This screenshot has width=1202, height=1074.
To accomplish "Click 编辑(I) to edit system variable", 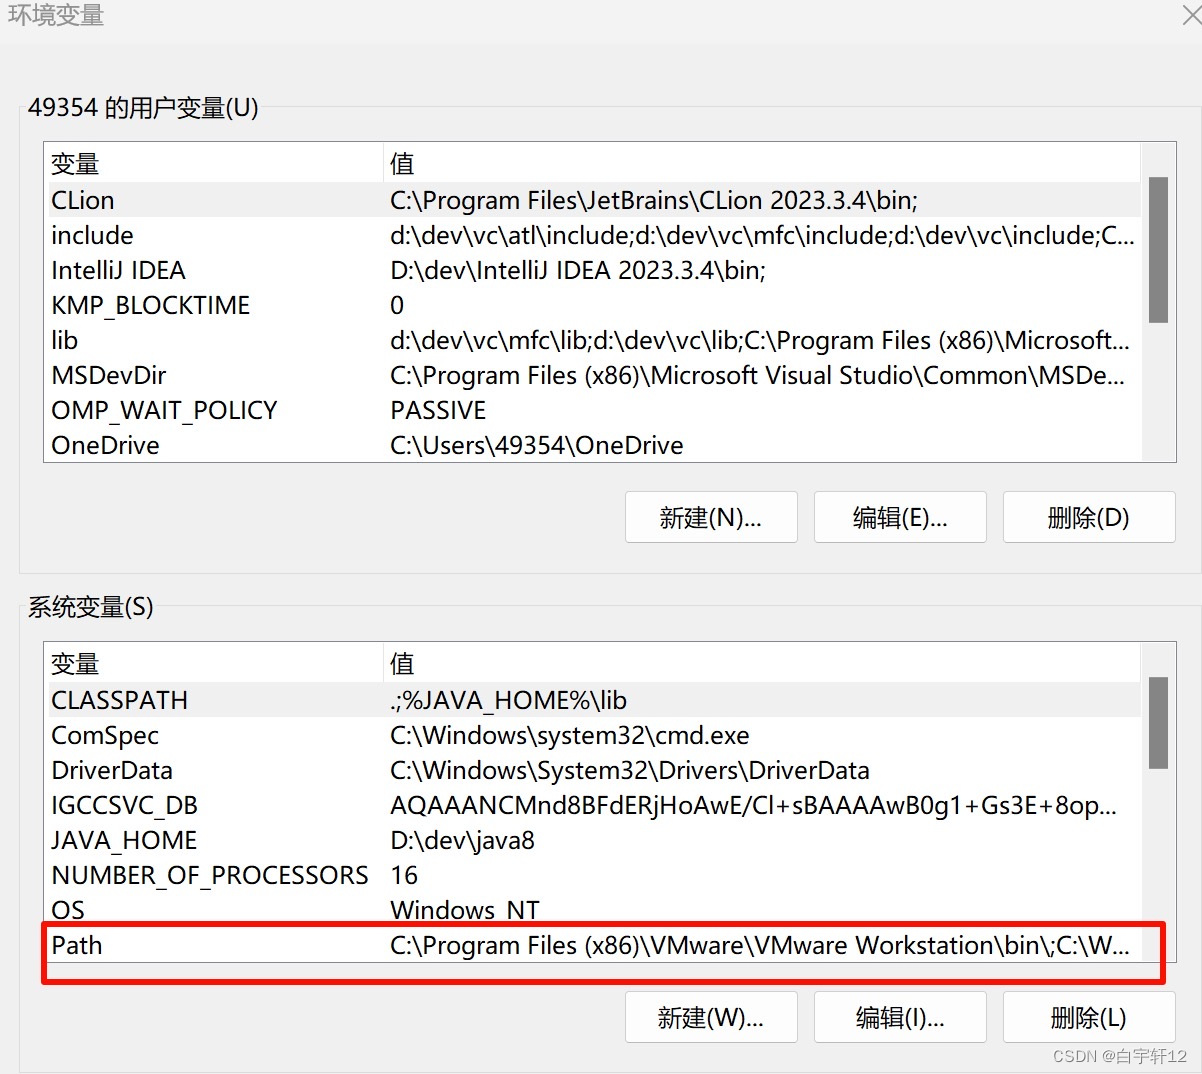I will (x=899, y=1017).
